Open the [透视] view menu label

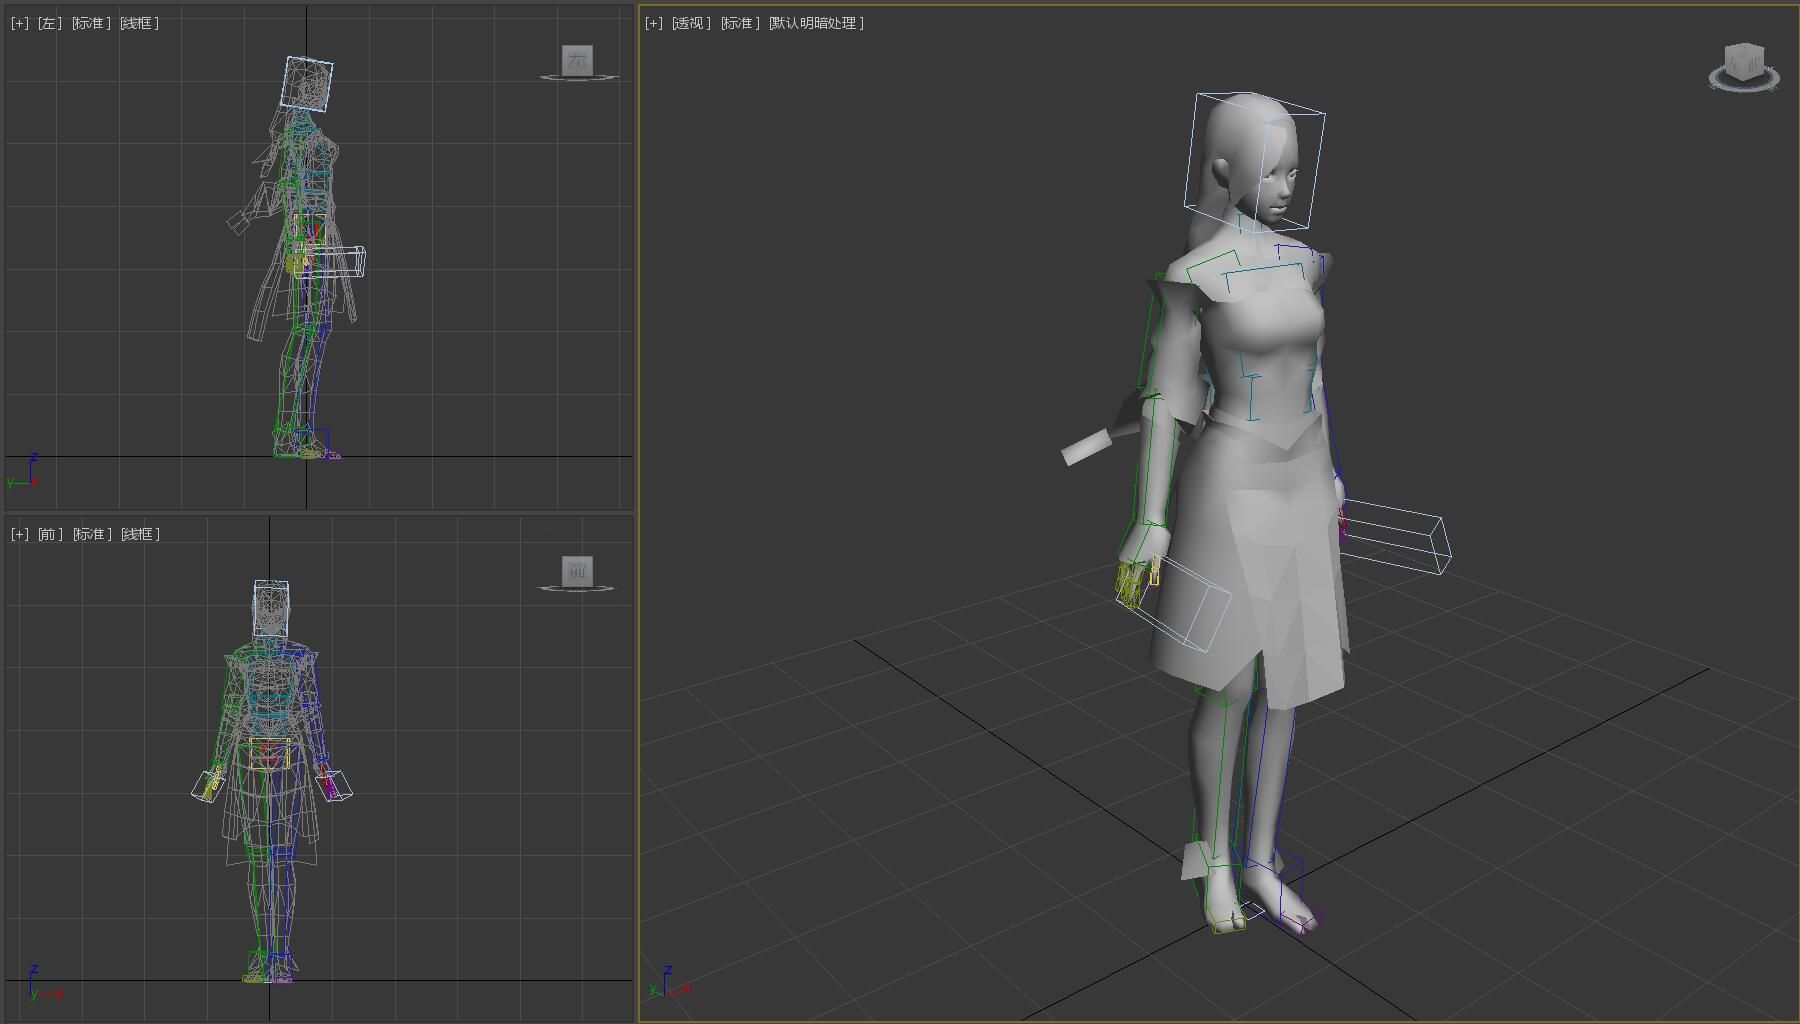(691, 23)
